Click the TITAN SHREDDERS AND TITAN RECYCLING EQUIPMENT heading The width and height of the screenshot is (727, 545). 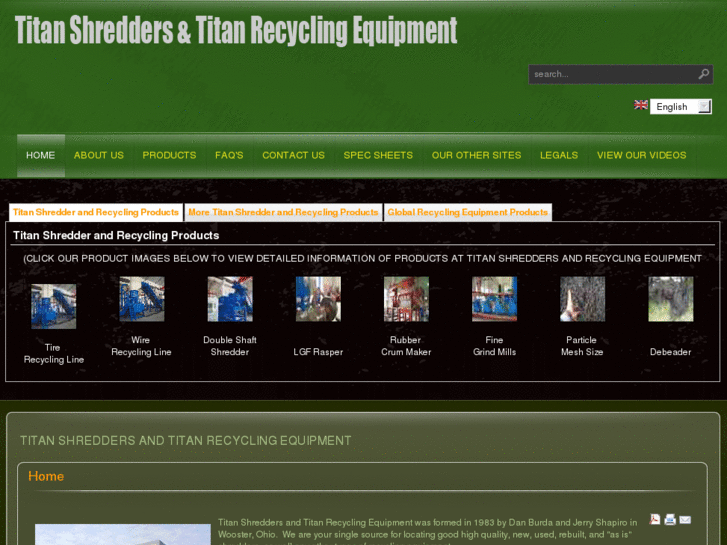185,441
